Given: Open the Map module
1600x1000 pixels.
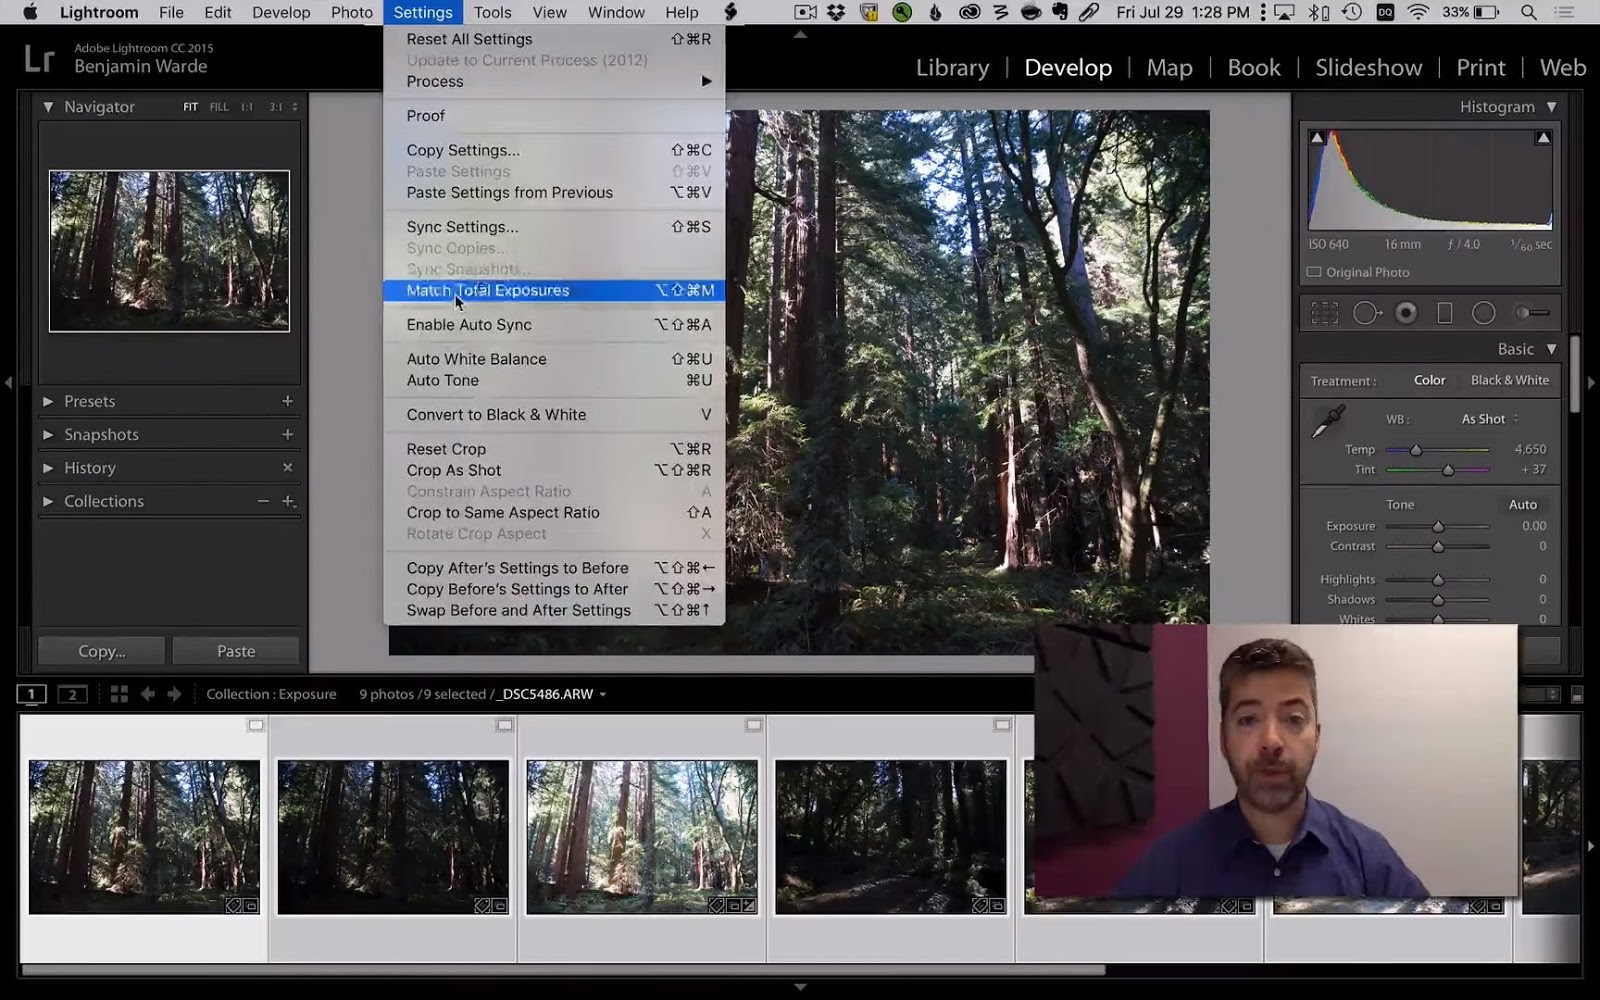Looking at the screenshot, I should point(1169,67).
